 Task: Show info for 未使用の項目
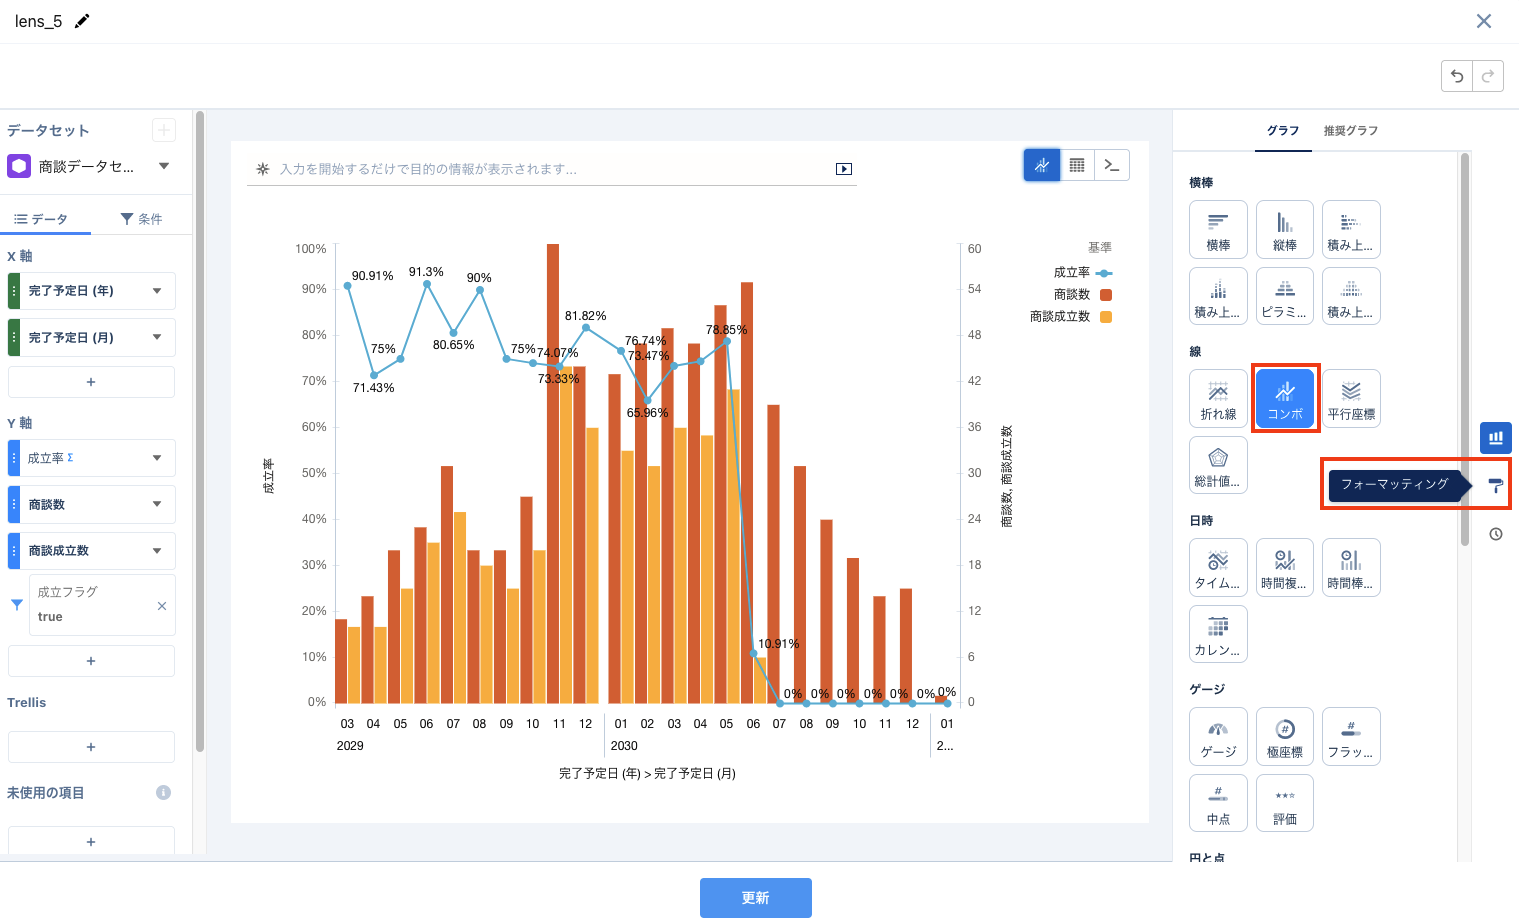click(x=163, y=792)
